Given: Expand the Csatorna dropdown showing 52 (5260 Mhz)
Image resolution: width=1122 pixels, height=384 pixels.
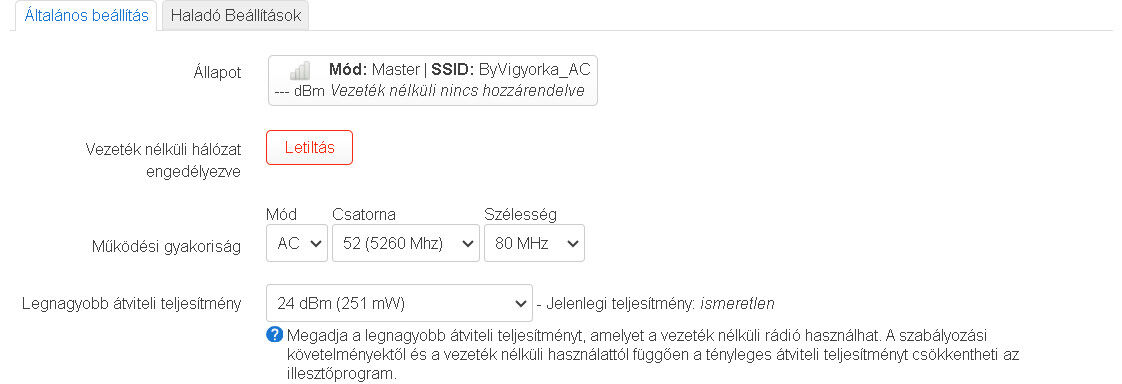Looking at the screenshot, I should pyautogui.click(x=406, y=243).
